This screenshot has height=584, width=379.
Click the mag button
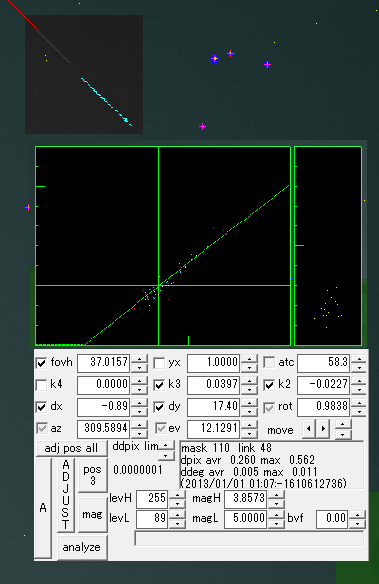coord(93,515)
